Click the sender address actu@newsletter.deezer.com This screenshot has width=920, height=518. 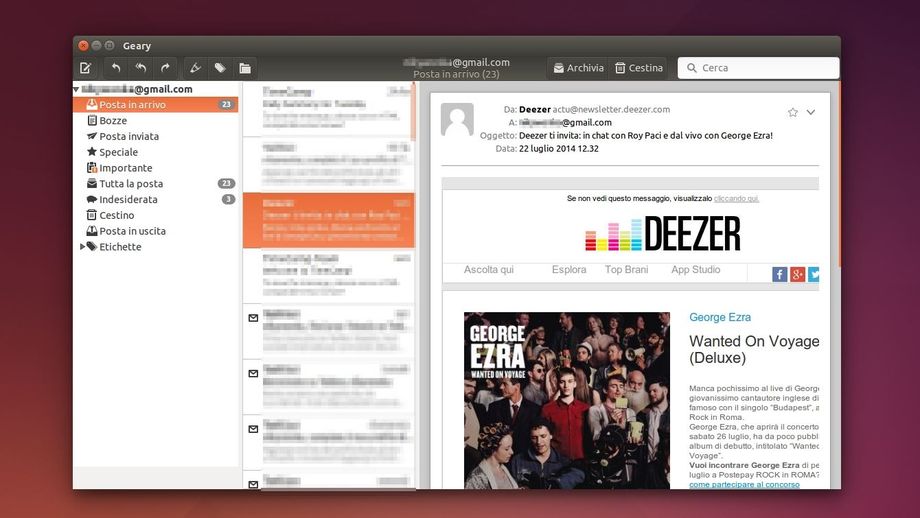tap(611, 109)
